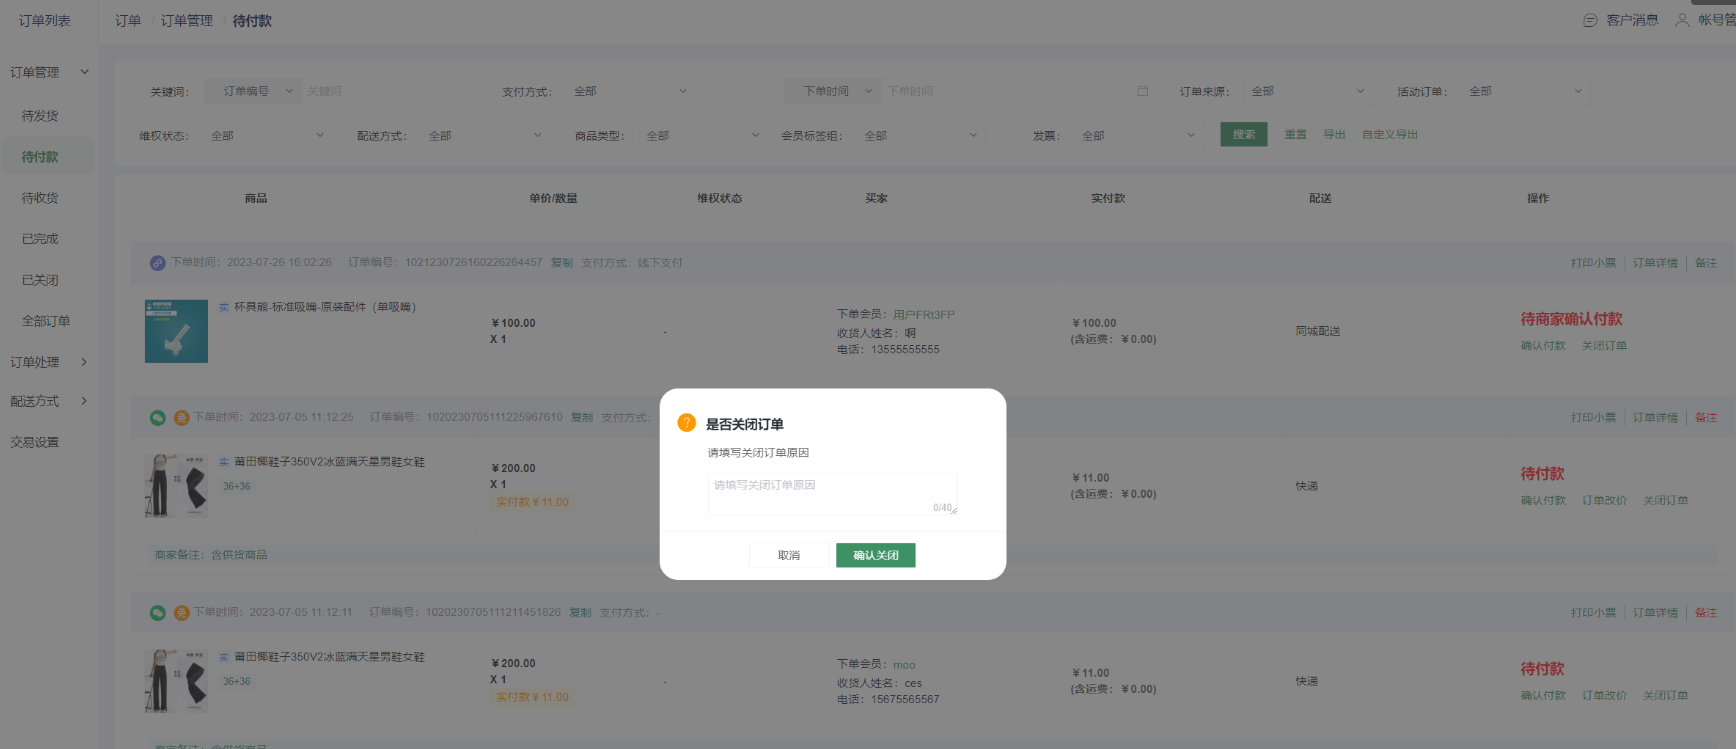Viewport: 1736px width, 749px height.
Task: Go to 待收货 in sidebar
Action: [x=40, y=198]
